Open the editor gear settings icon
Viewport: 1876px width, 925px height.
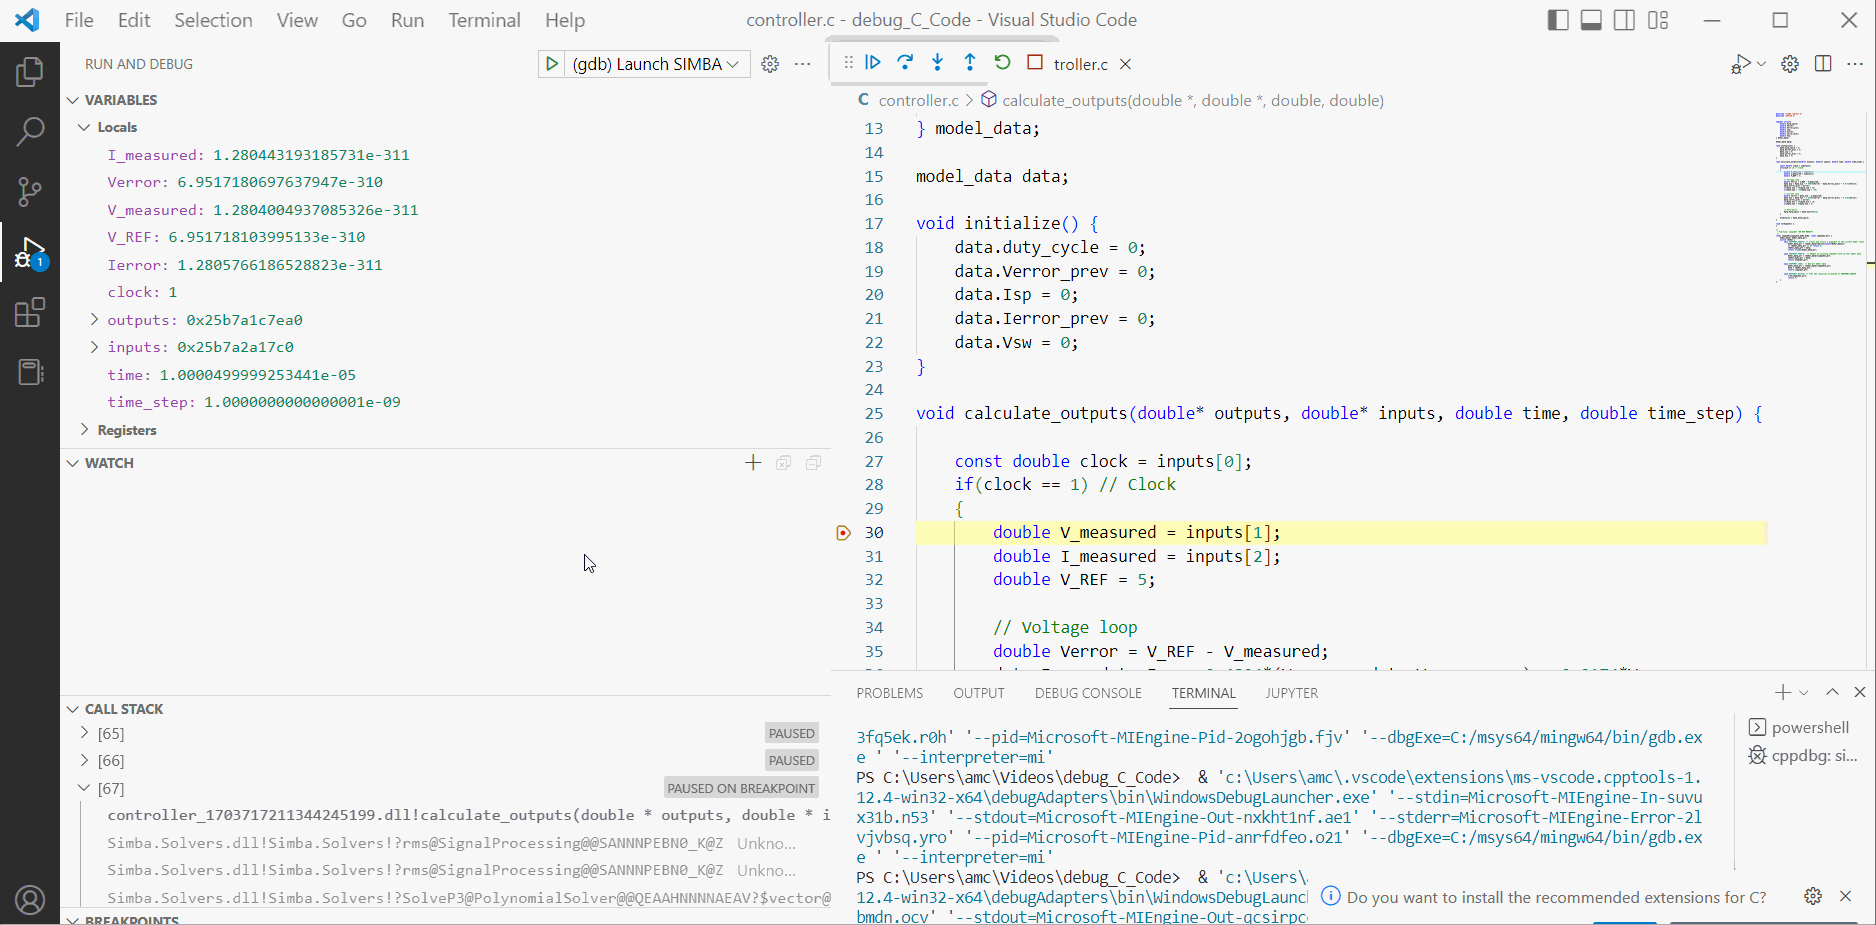pos(1790,64)
